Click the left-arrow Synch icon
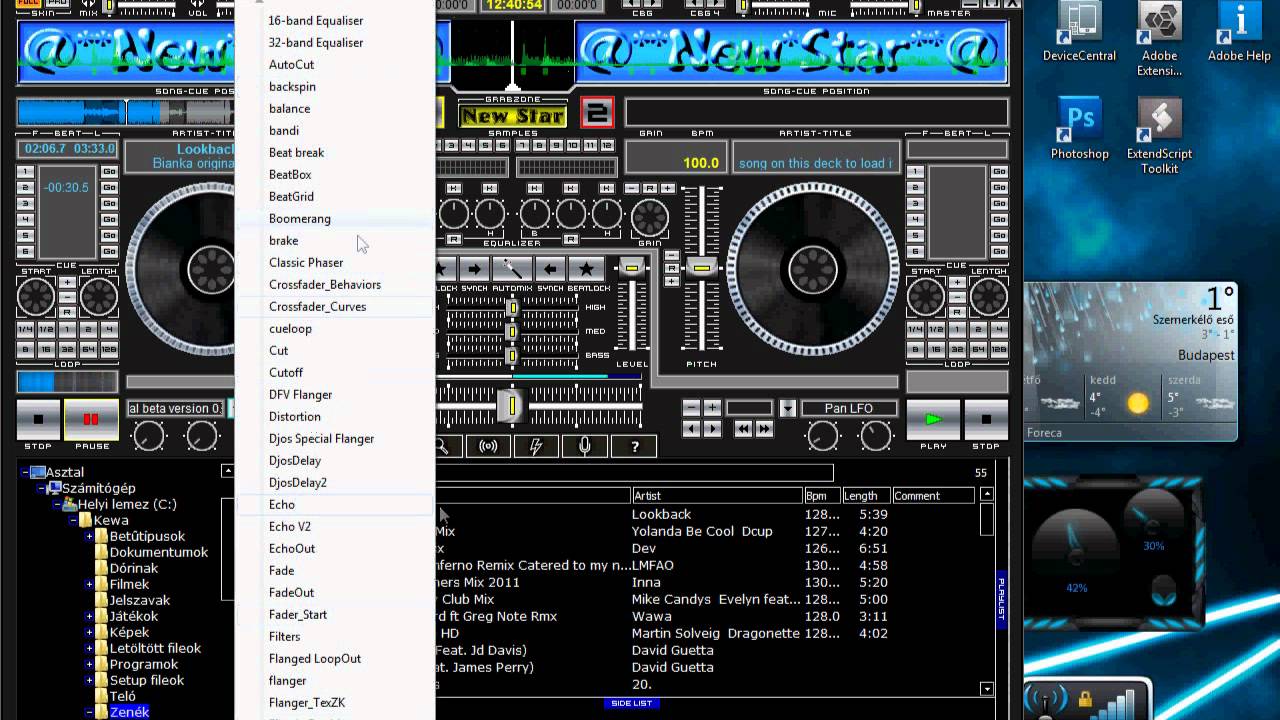 (x=549, y=269)
